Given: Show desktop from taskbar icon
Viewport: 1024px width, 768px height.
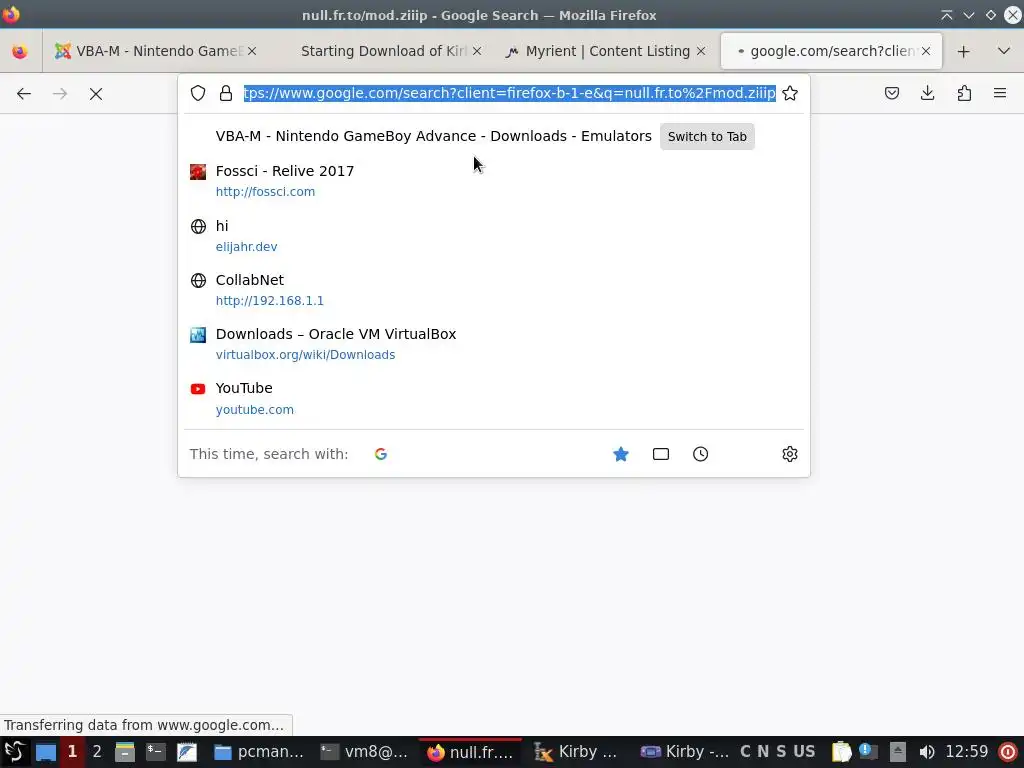Looking at the screenshot, I should point(46,752).
